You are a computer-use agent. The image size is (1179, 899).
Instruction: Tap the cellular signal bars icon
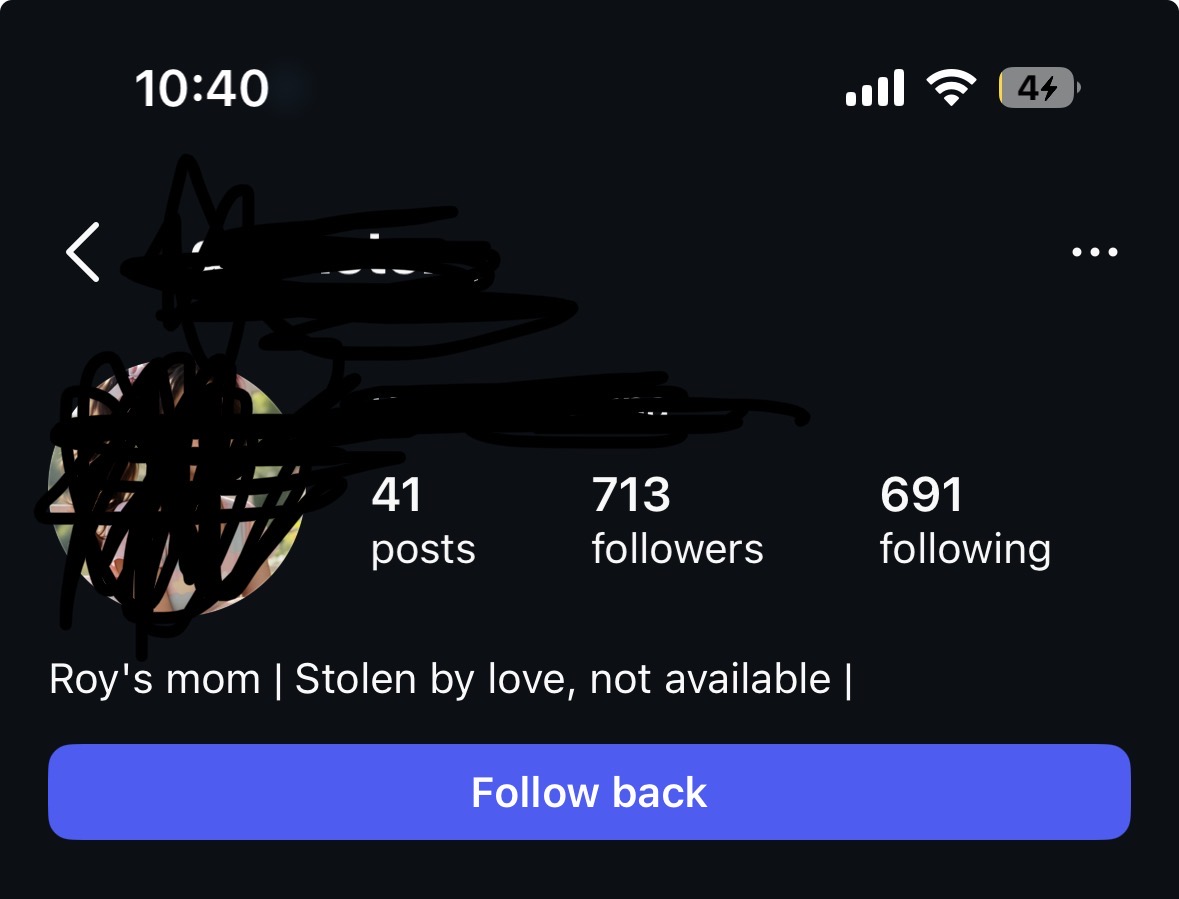pos(874,88)
